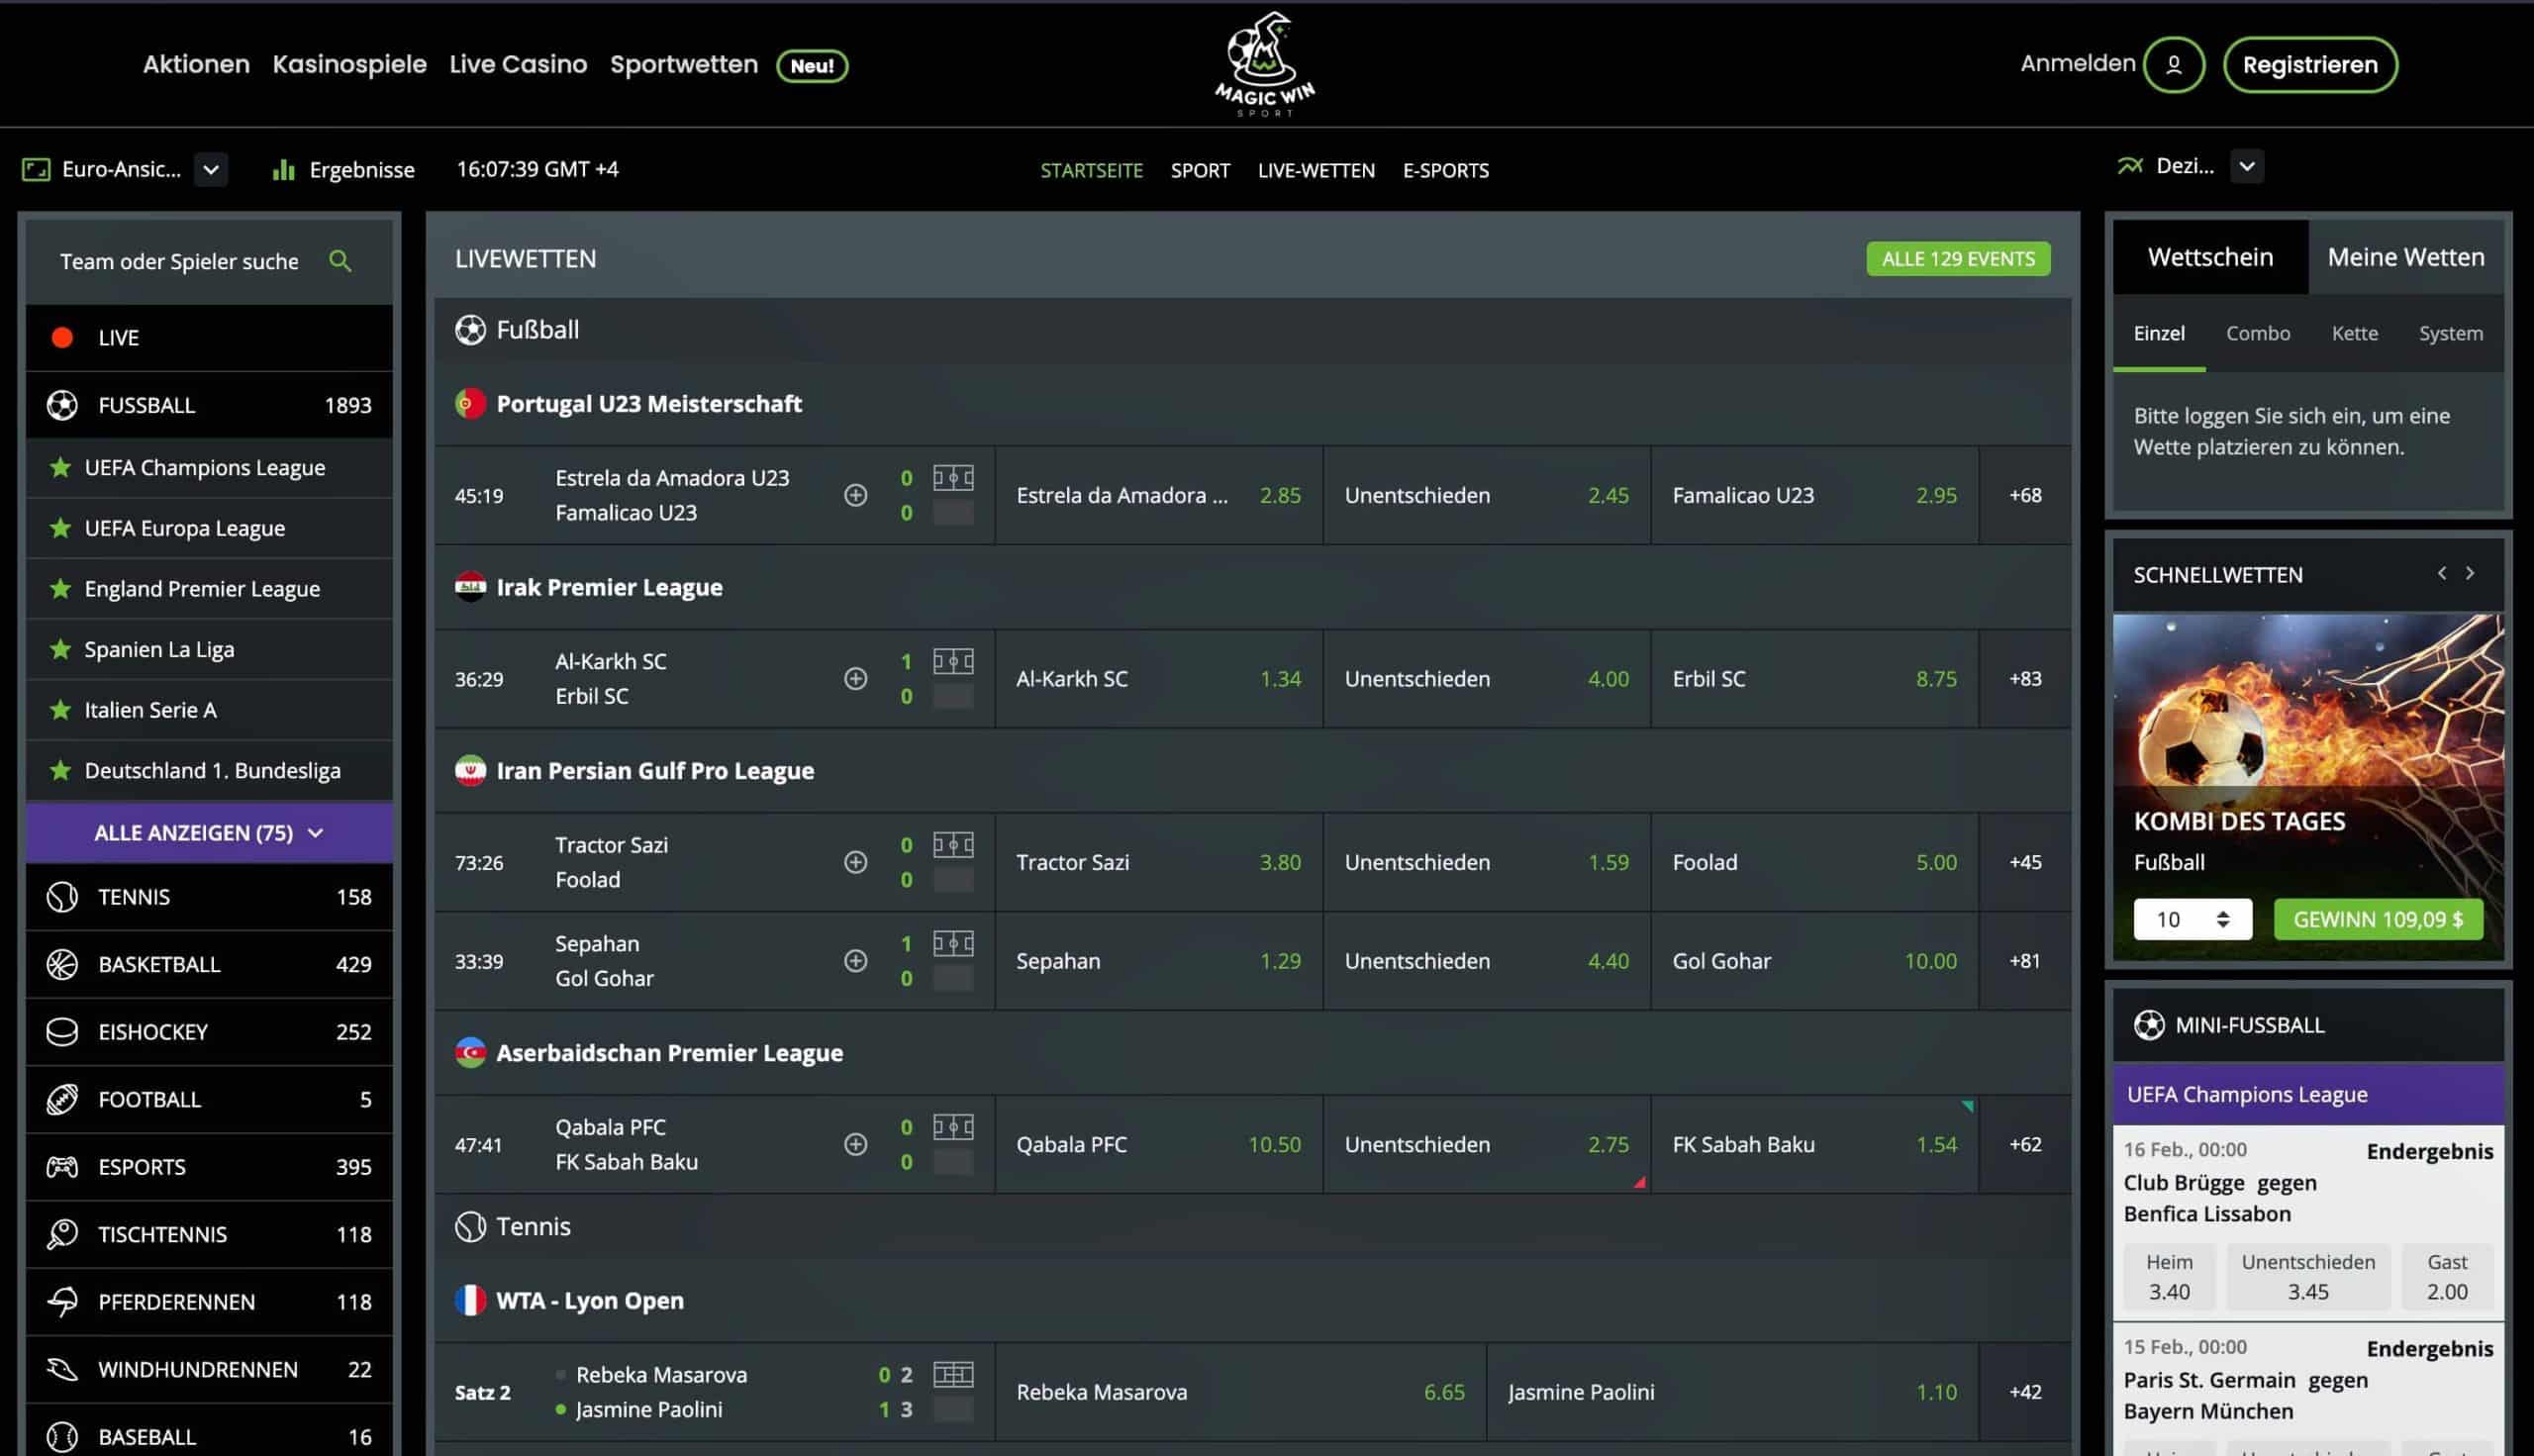Select the System bet type tab
Image resolution: width=2534 pixels, height=1456 pixels.
(2451, 333)
